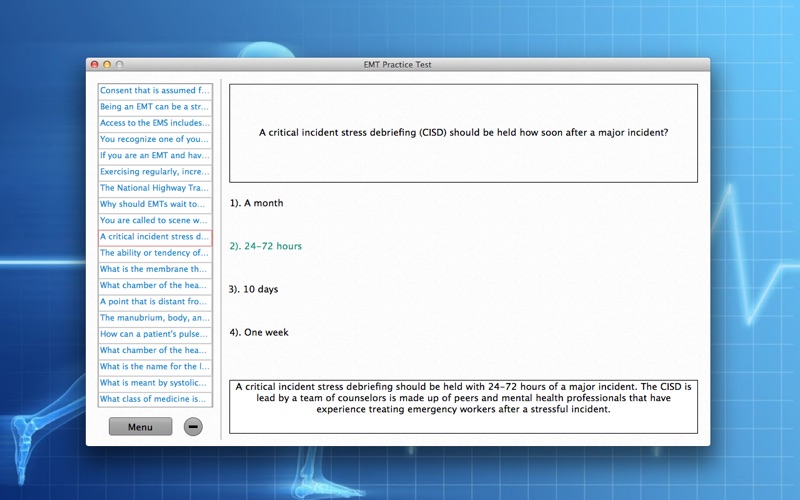Choose question 'You recognize one of you...'
The width and height of the screenshot is (800, 500).
[155, 139]
